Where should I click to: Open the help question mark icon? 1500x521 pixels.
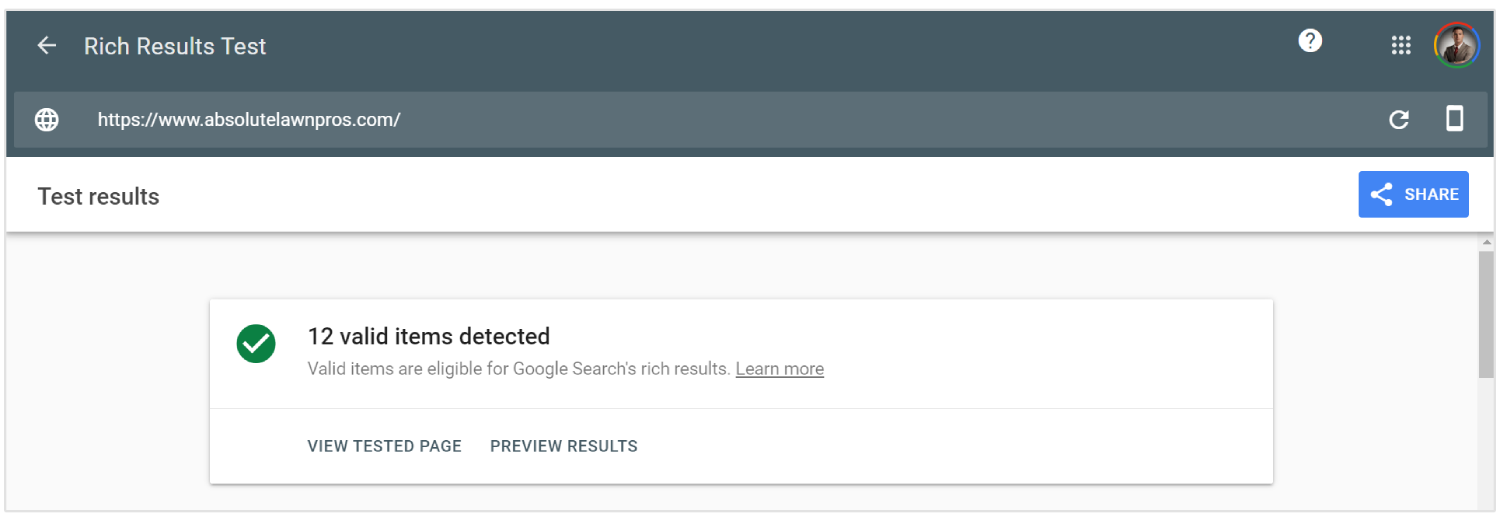pyautogui.click(x=1310, y=41)
